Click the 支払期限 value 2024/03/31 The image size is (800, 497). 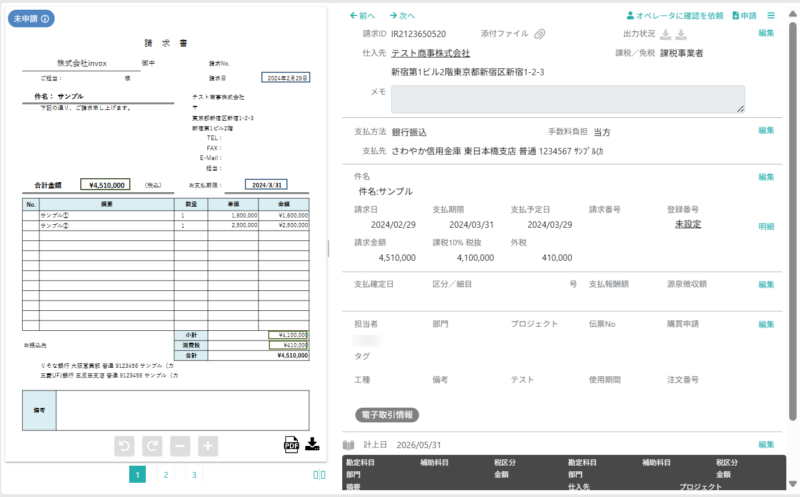tap(471, 225)
